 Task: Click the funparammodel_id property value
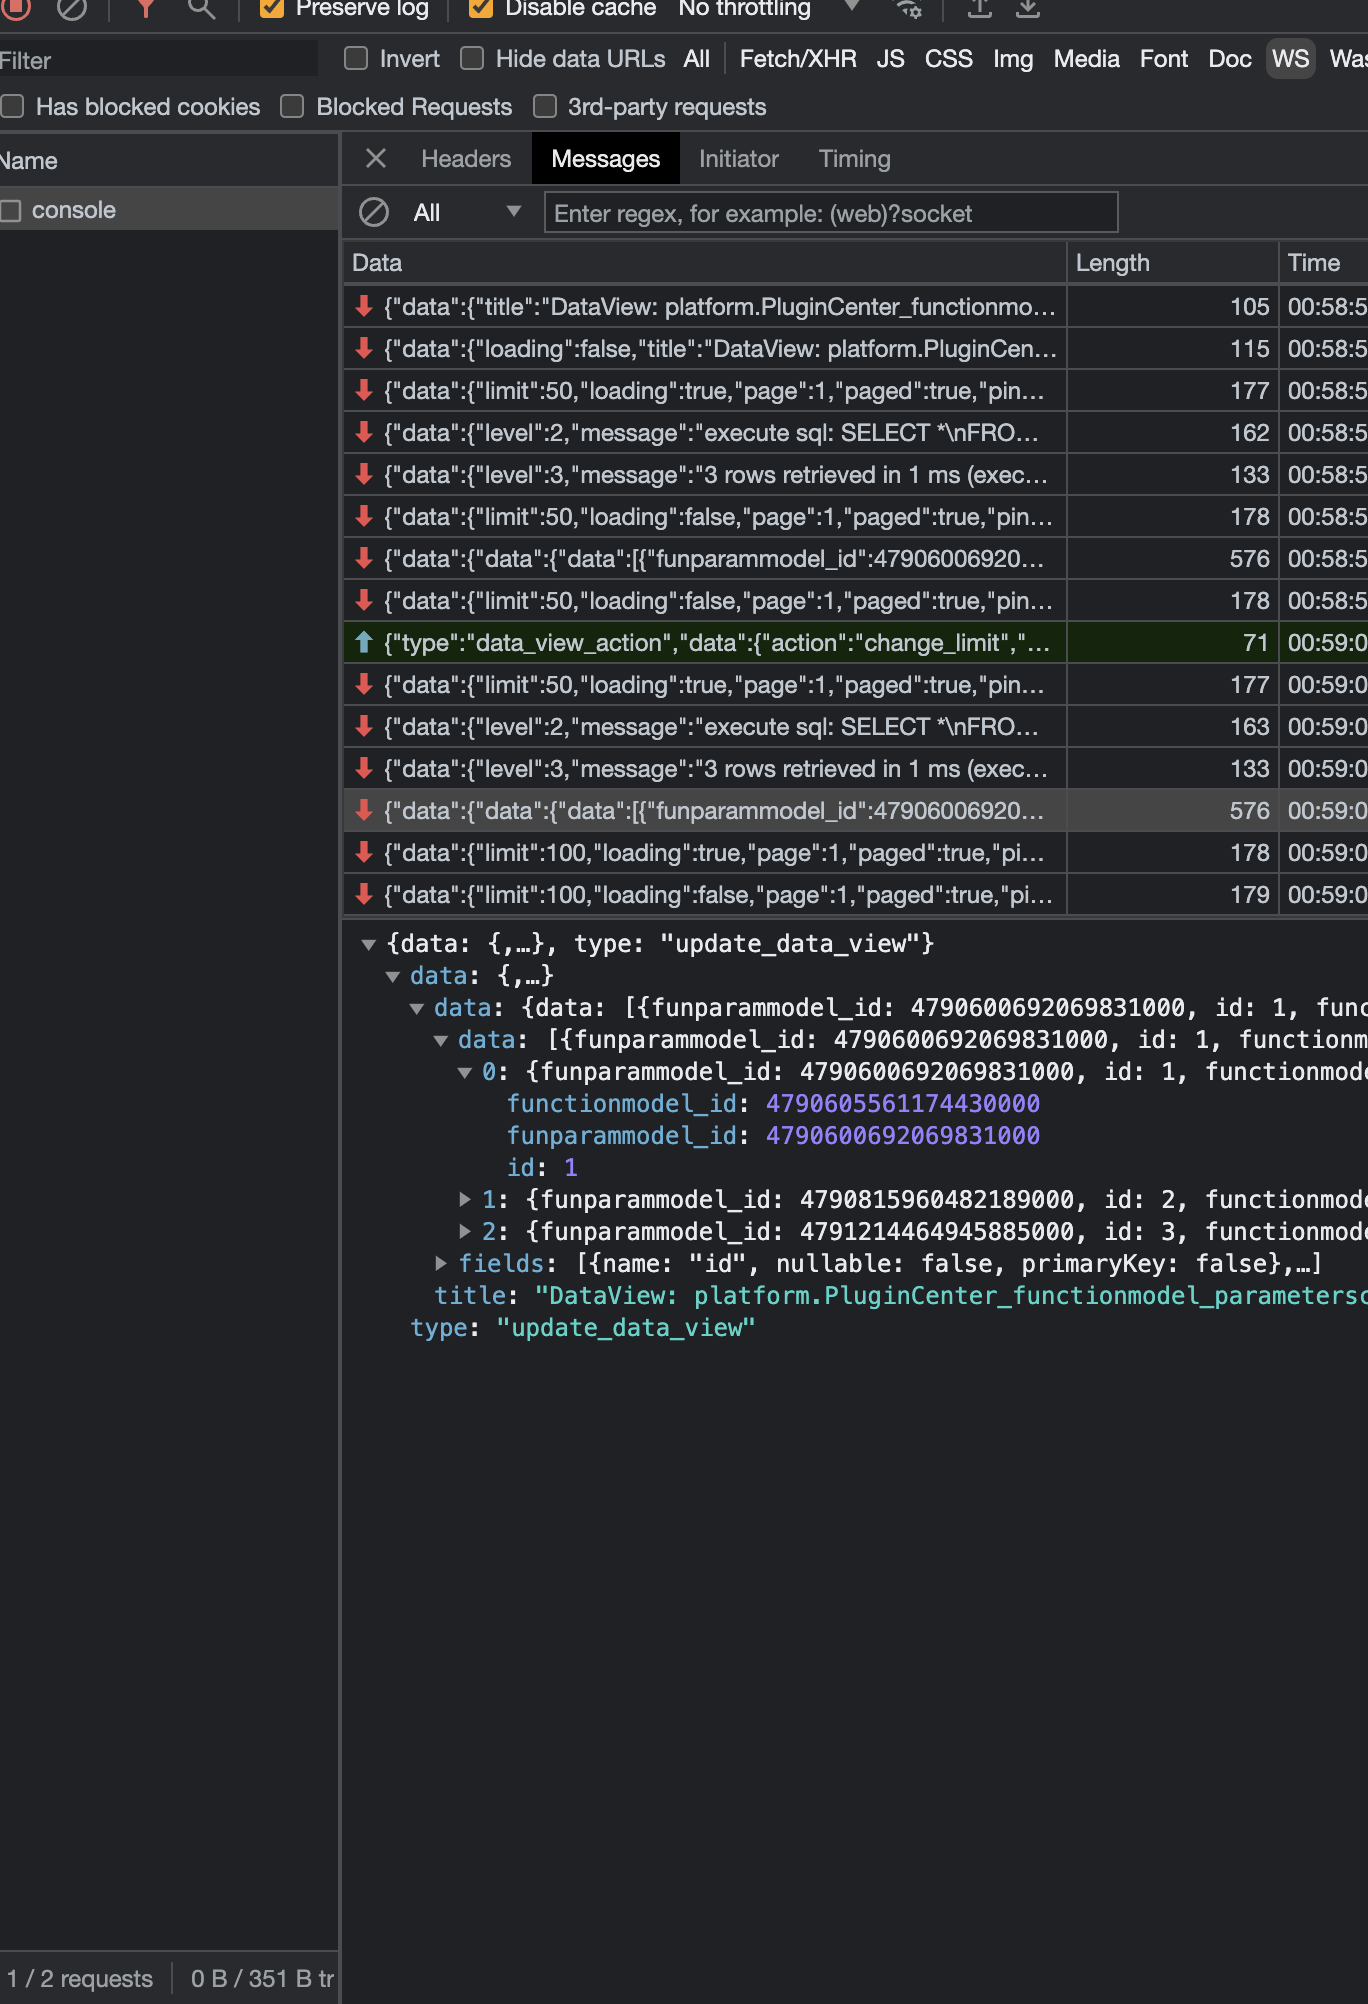coord(903,1136)
